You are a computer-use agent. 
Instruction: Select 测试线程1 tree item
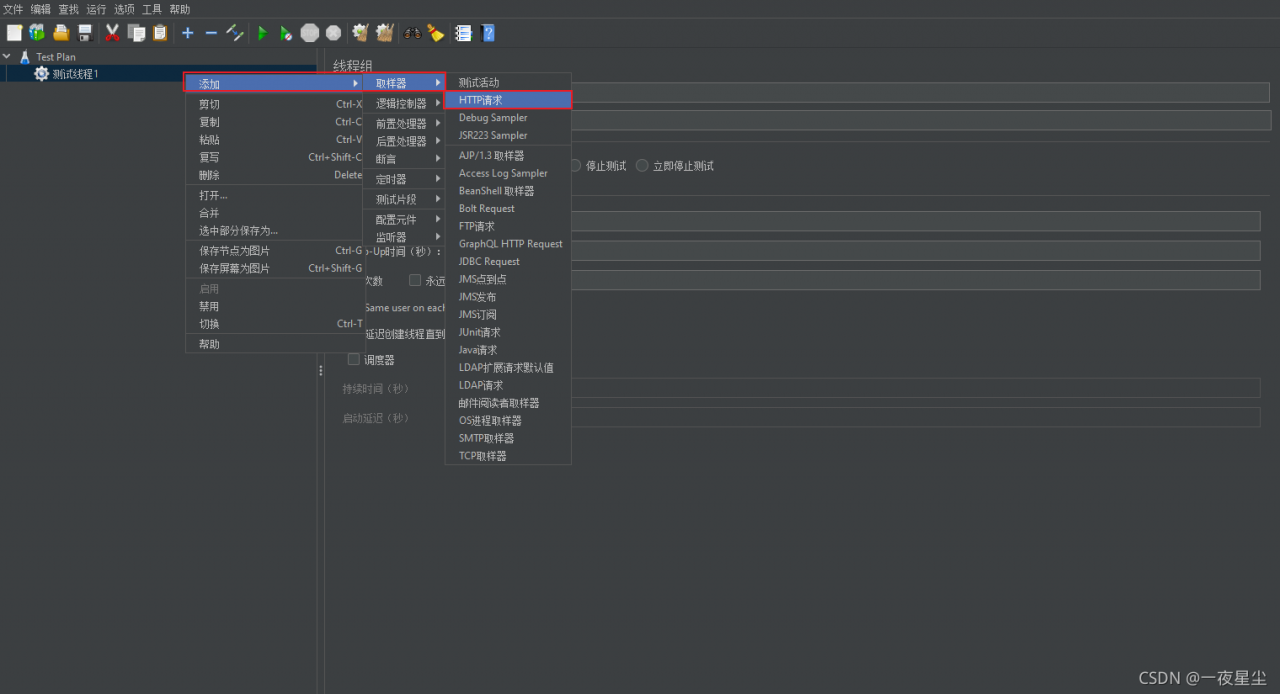click(75, 74)
